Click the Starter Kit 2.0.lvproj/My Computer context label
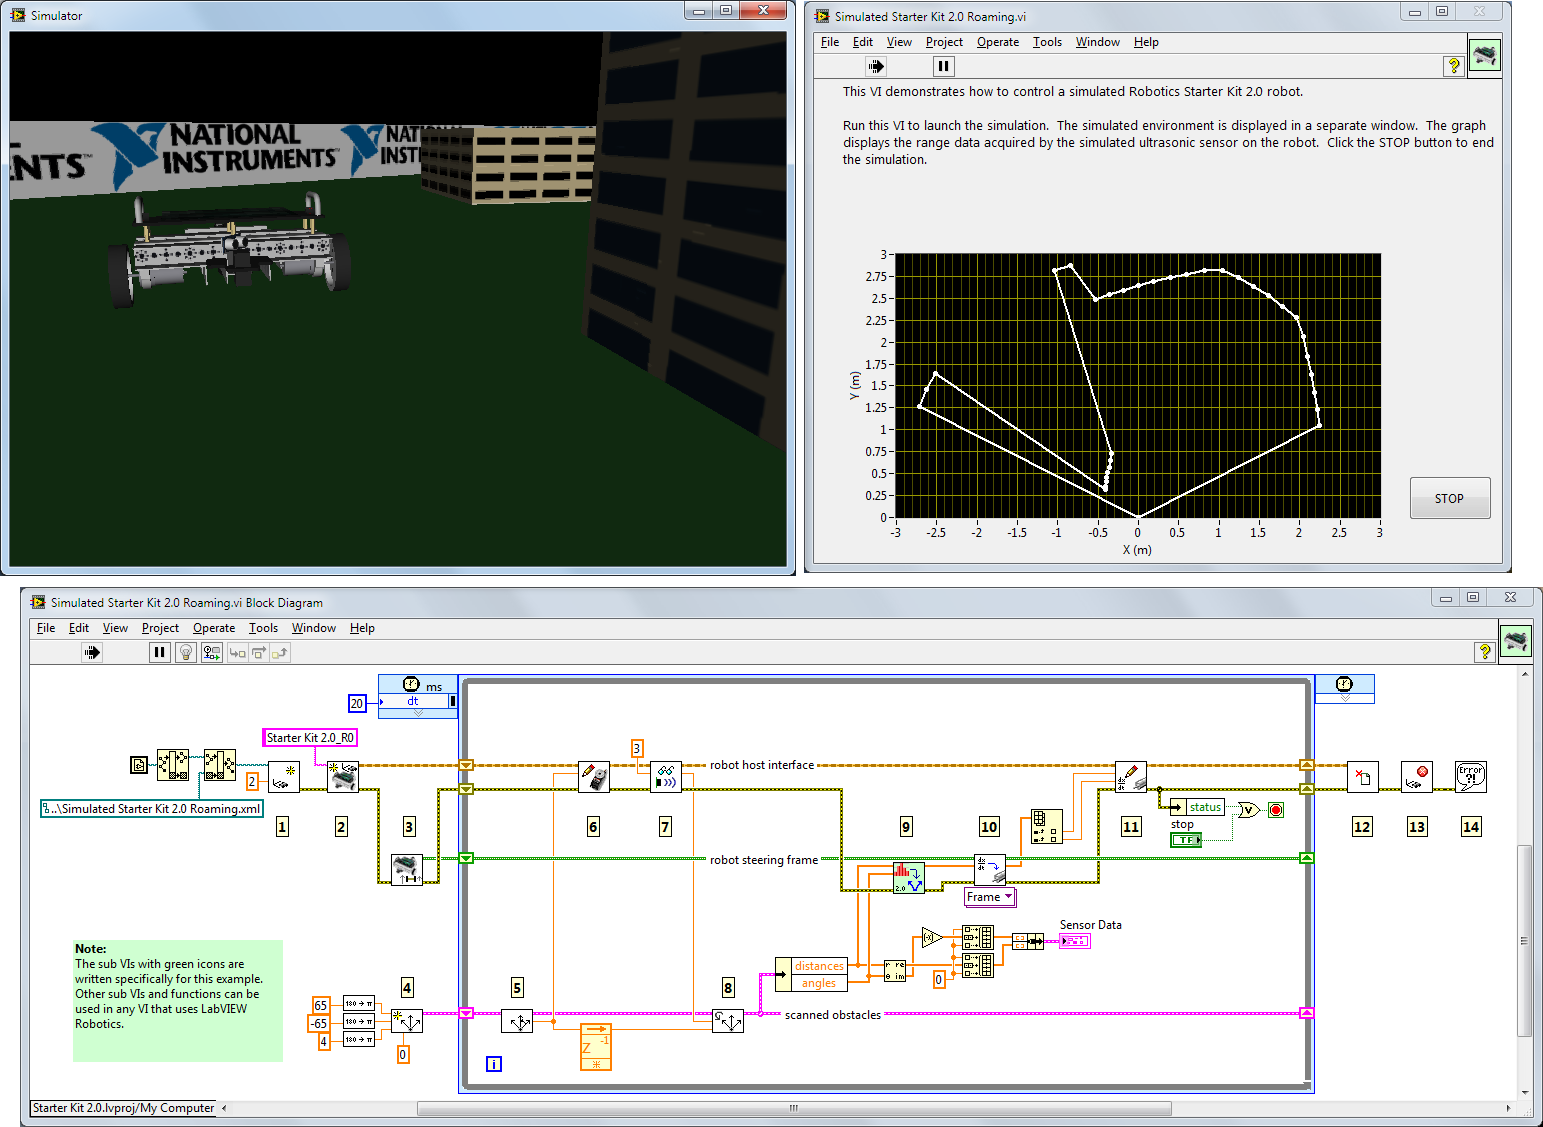The image size is (1543, 1127). click(x=123, y=1108)
